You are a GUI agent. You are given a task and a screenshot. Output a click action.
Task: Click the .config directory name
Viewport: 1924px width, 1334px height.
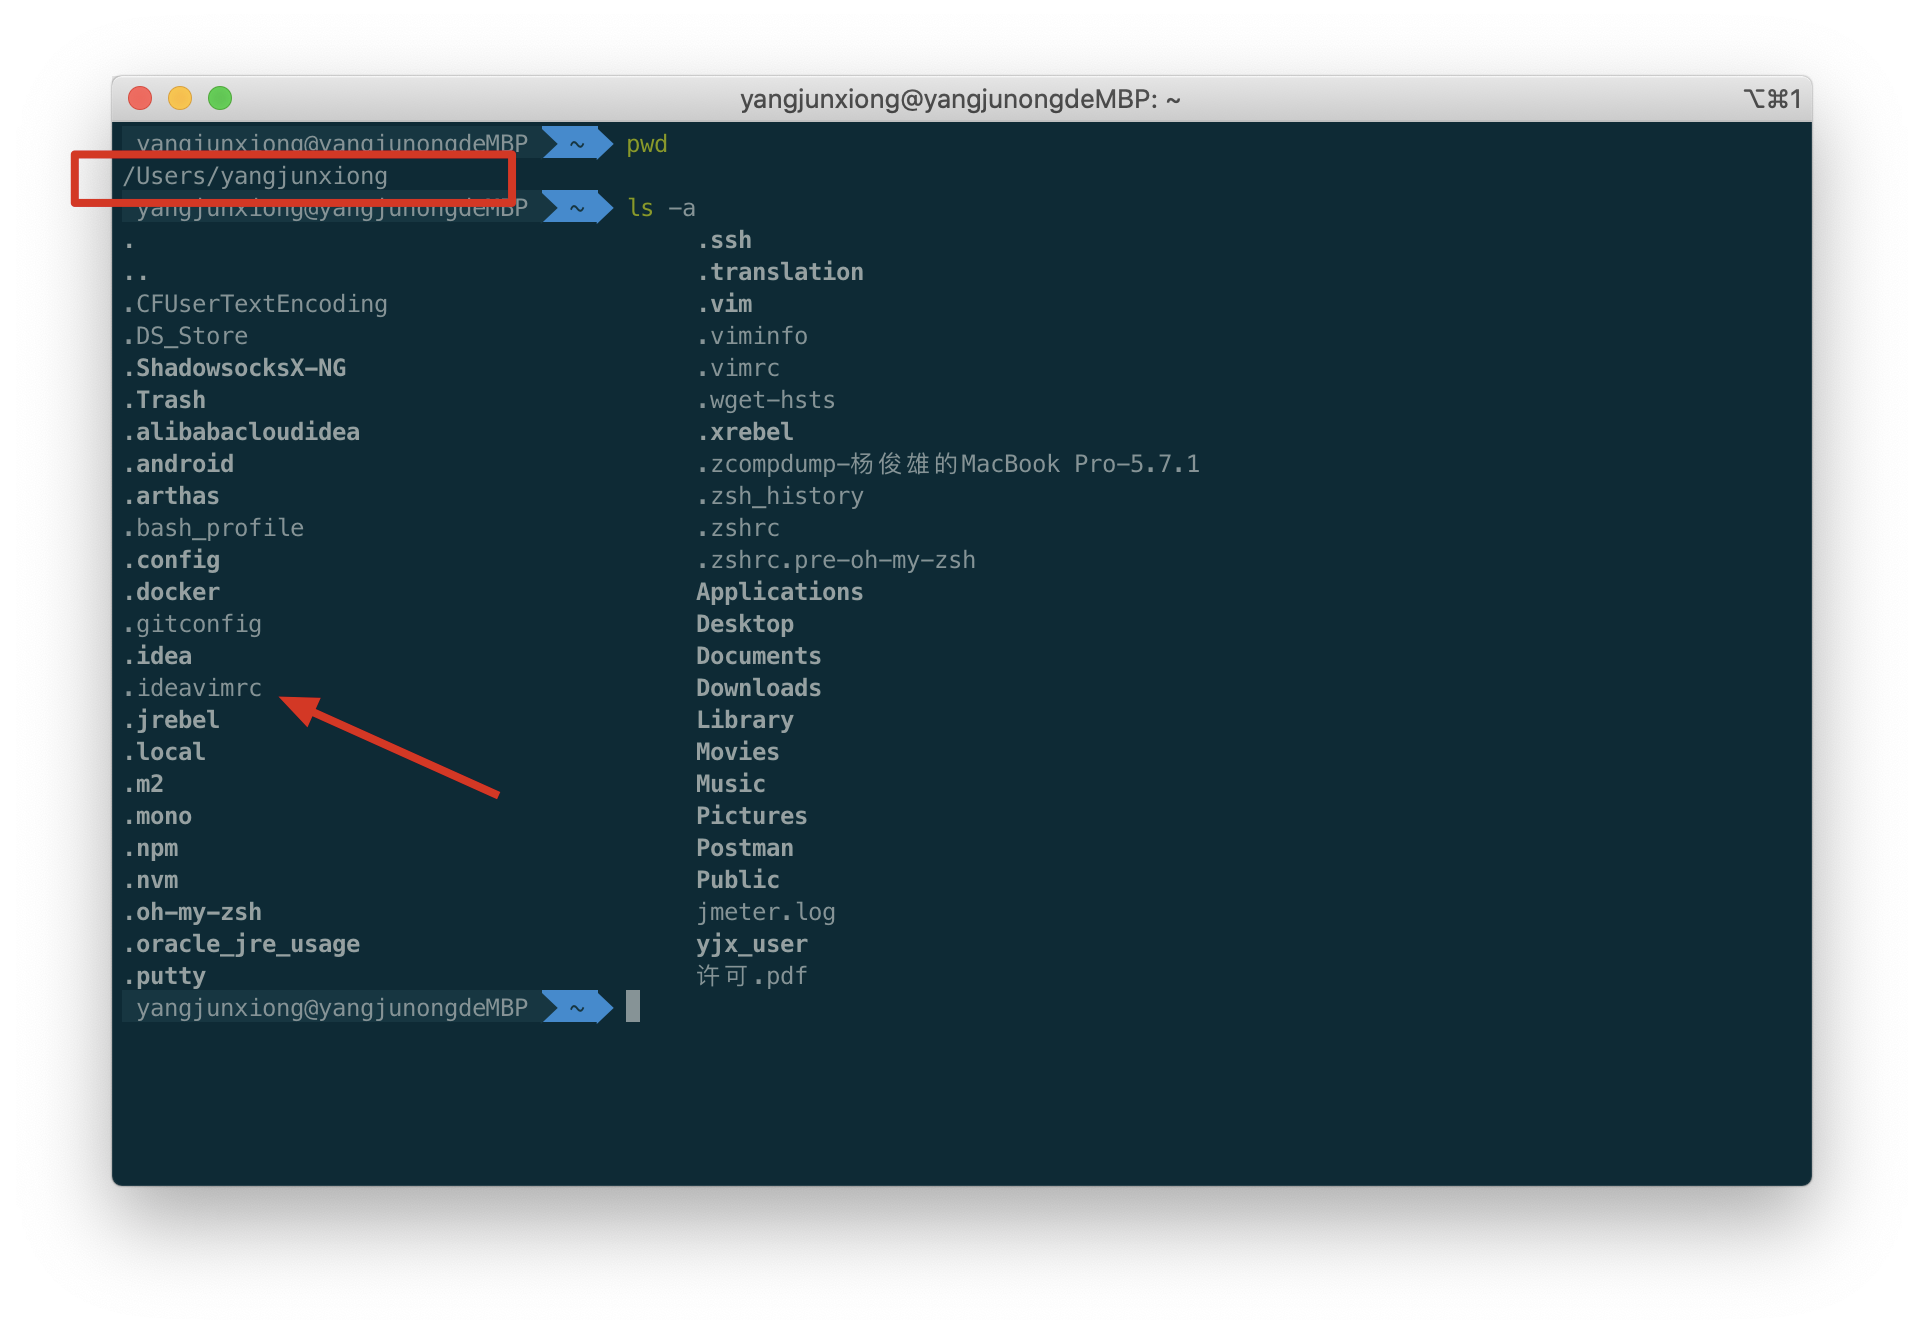tap(171, 560)
